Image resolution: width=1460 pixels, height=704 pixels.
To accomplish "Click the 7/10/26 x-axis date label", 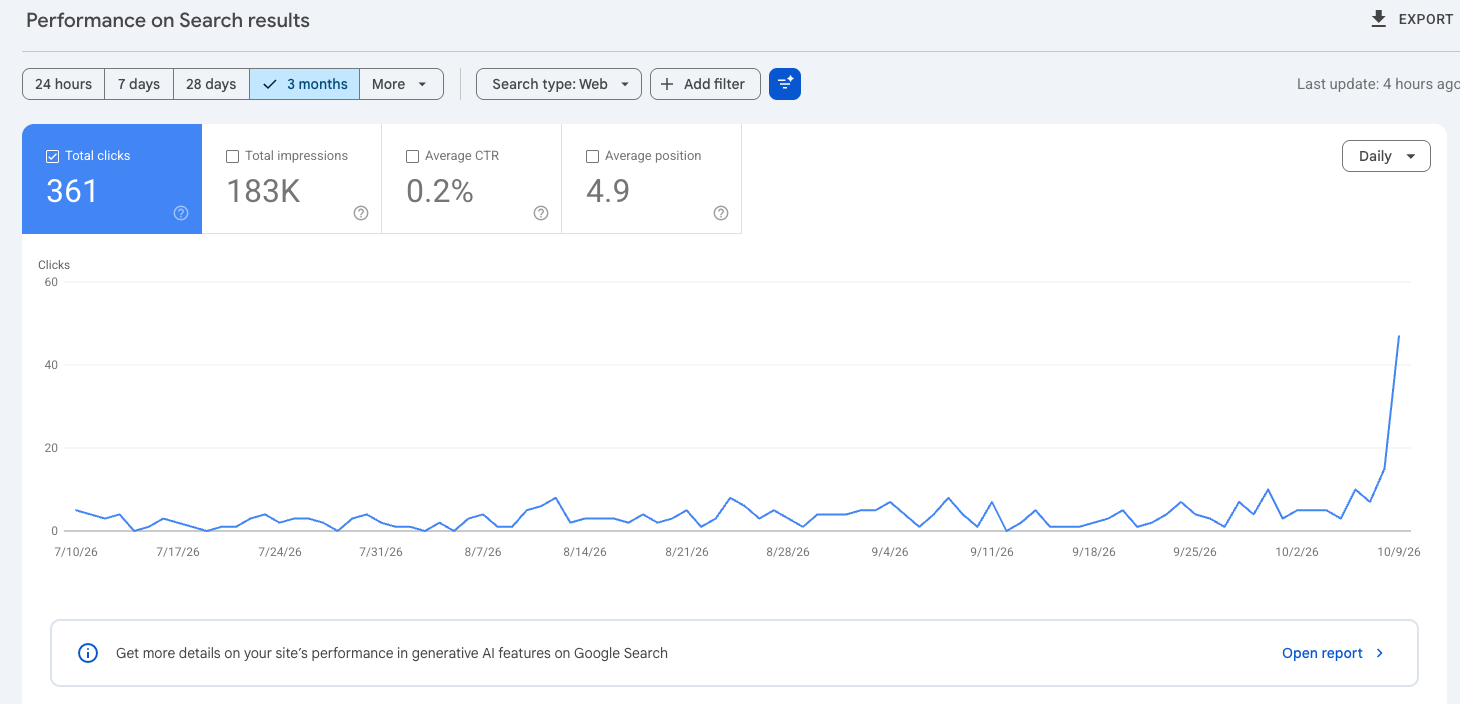I will (77, 552).
